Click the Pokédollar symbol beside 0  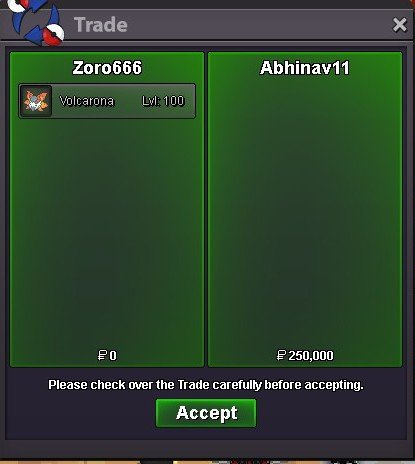click(x=102, y=355)
